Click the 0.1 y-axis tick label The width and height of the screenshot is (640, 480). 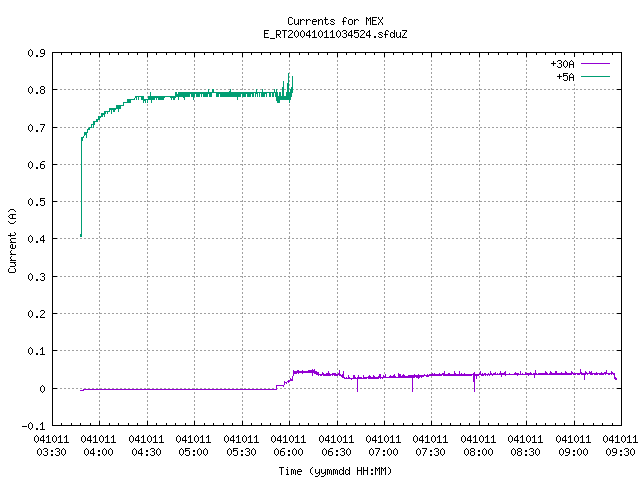36,351
